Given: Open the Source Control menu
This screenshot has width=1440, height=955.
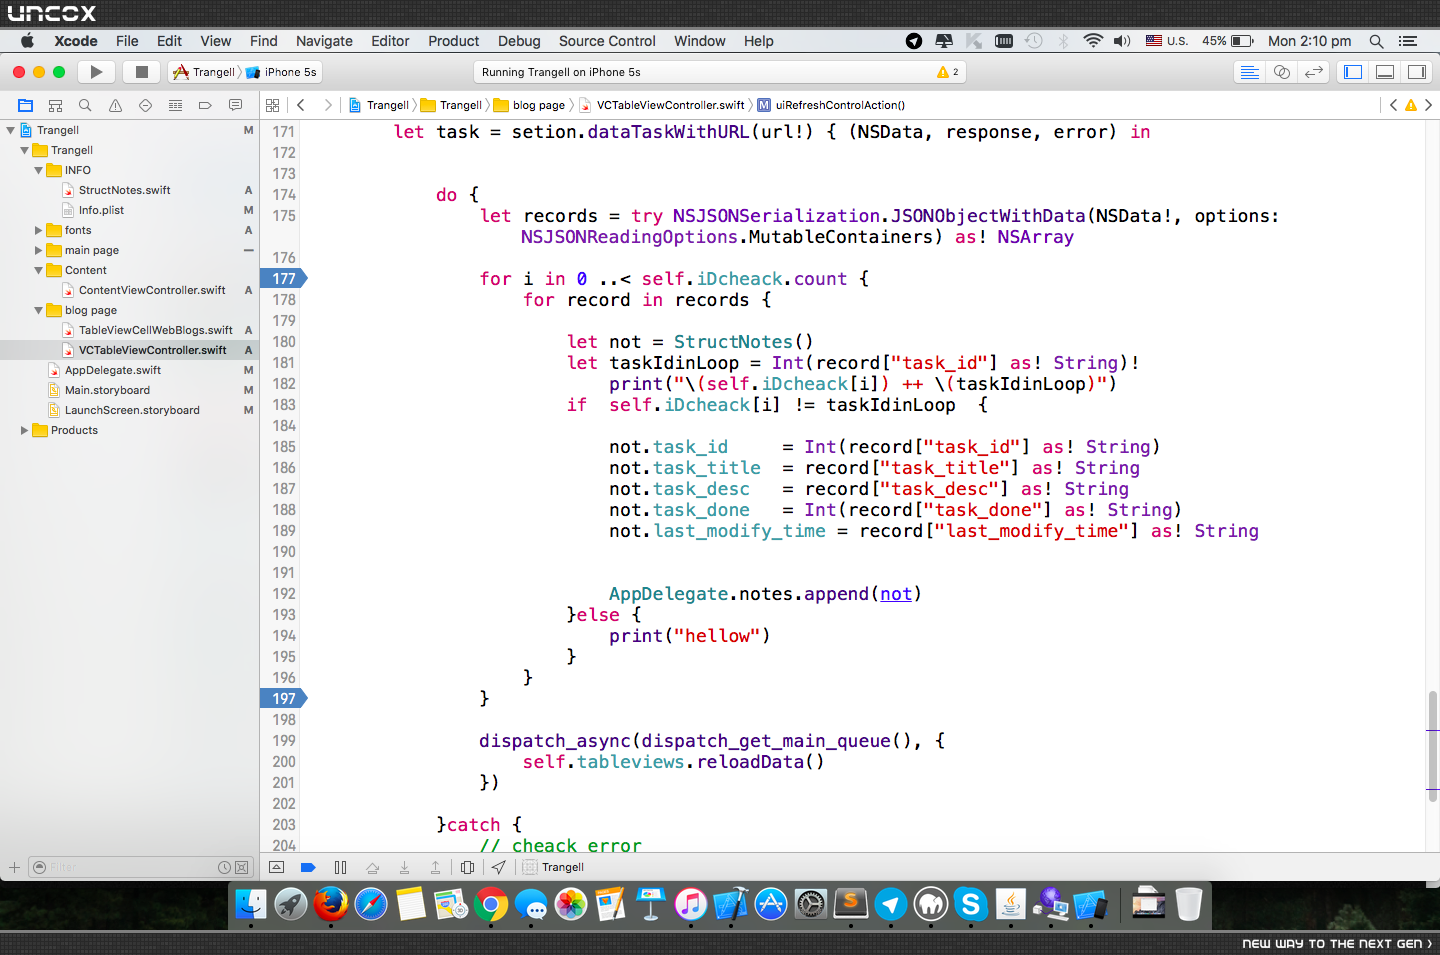Looking at the screenshot, I should point(607,41).
